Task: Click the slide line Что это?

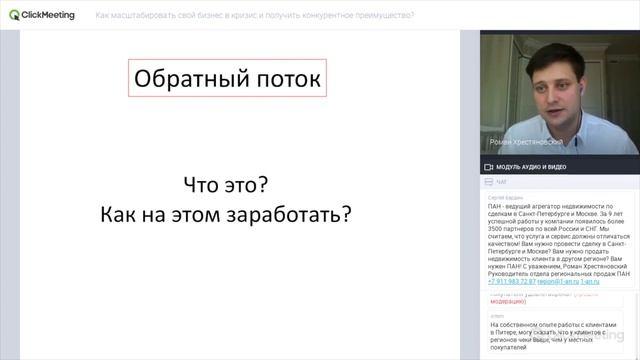Action: coord(226,184)
